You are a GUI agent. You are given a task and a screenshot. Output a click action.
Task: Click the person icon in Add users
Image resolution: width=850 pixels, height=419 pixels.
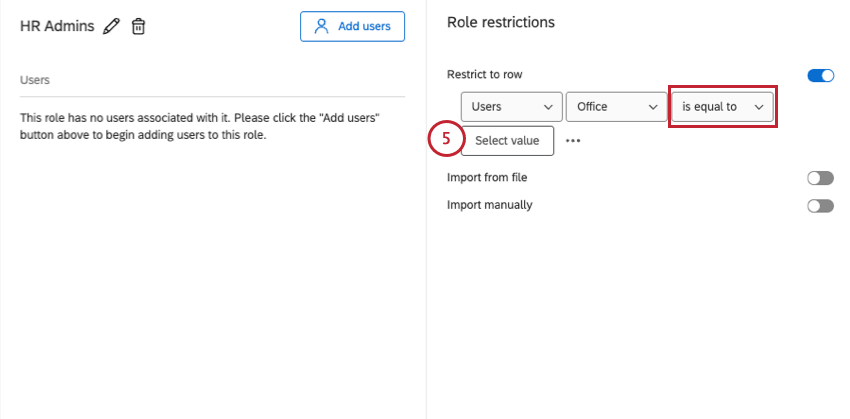[x=322, y=27]
